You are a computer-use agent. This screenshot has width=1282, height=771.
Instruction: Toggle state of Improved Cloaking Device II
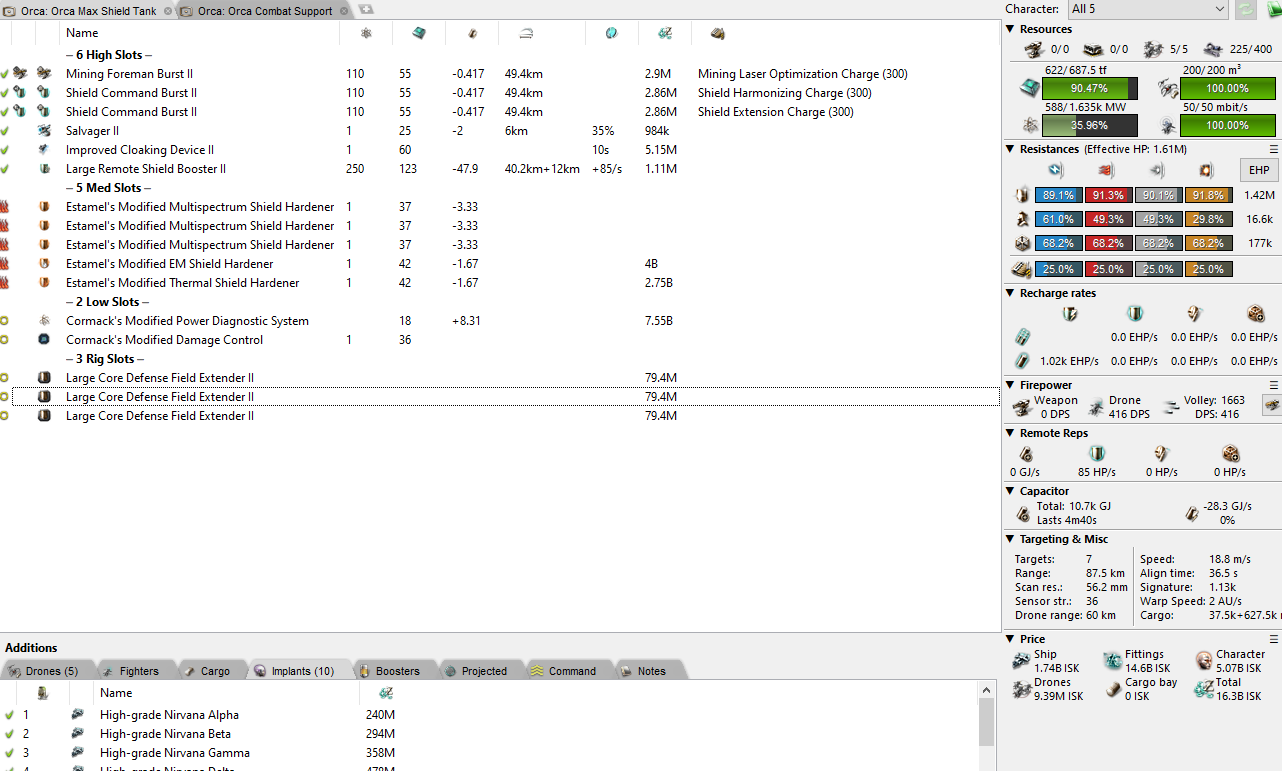5,150
